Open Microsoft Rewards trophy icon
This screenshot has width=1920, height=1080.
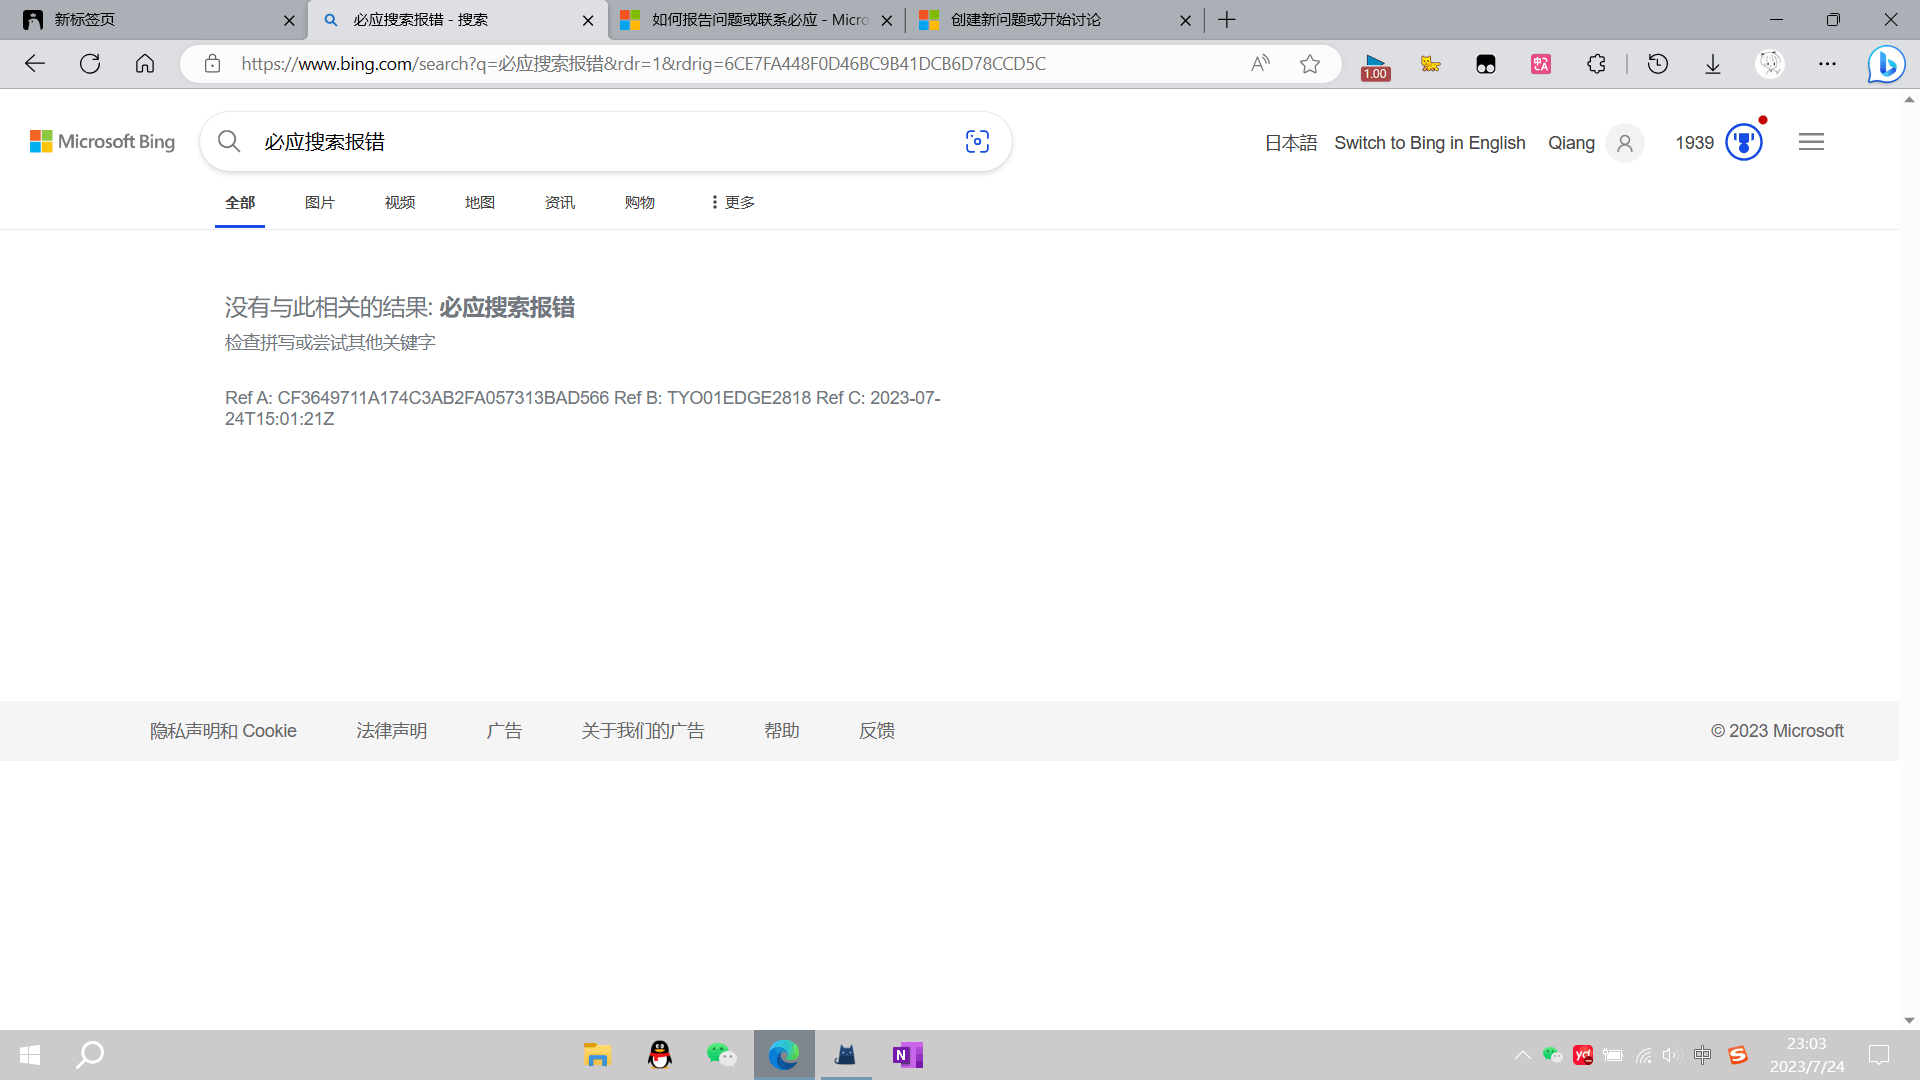coord(1743,142)
